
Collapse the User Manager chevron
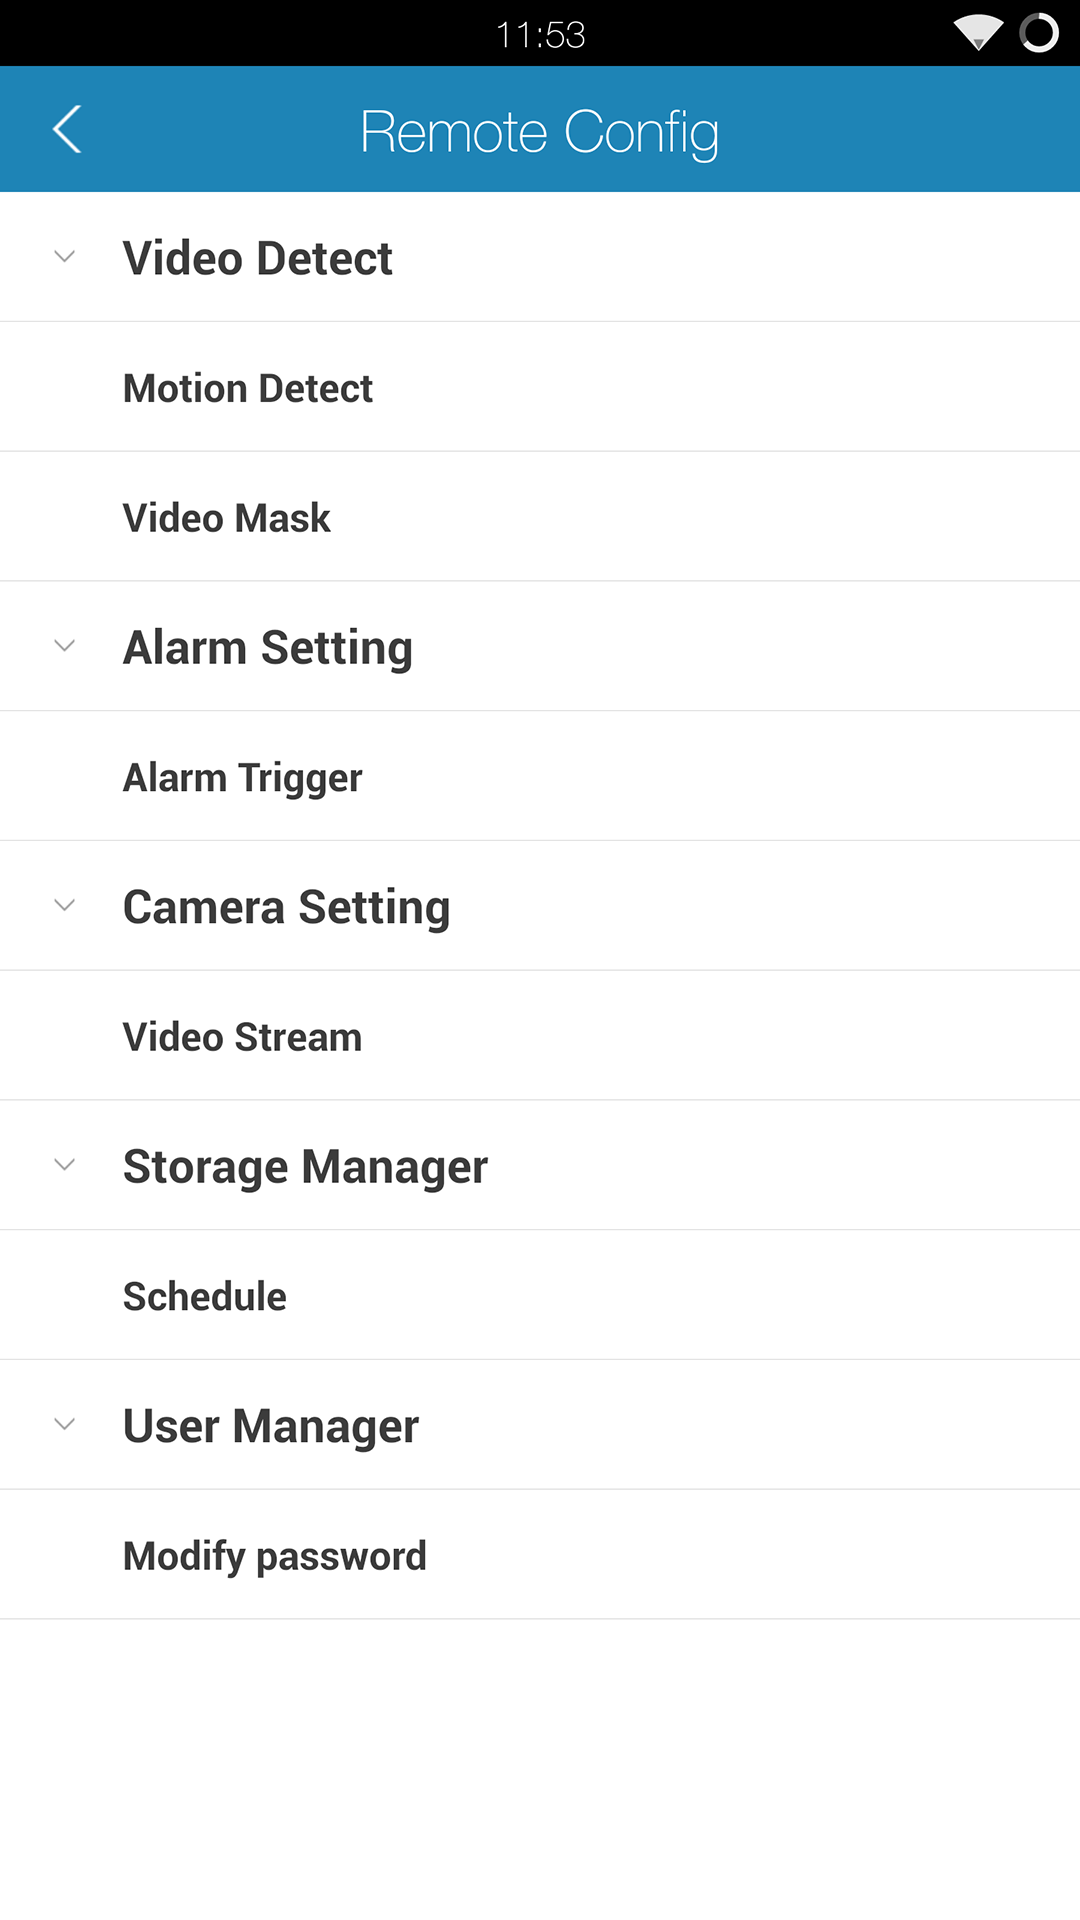[x=65, y=1424]
